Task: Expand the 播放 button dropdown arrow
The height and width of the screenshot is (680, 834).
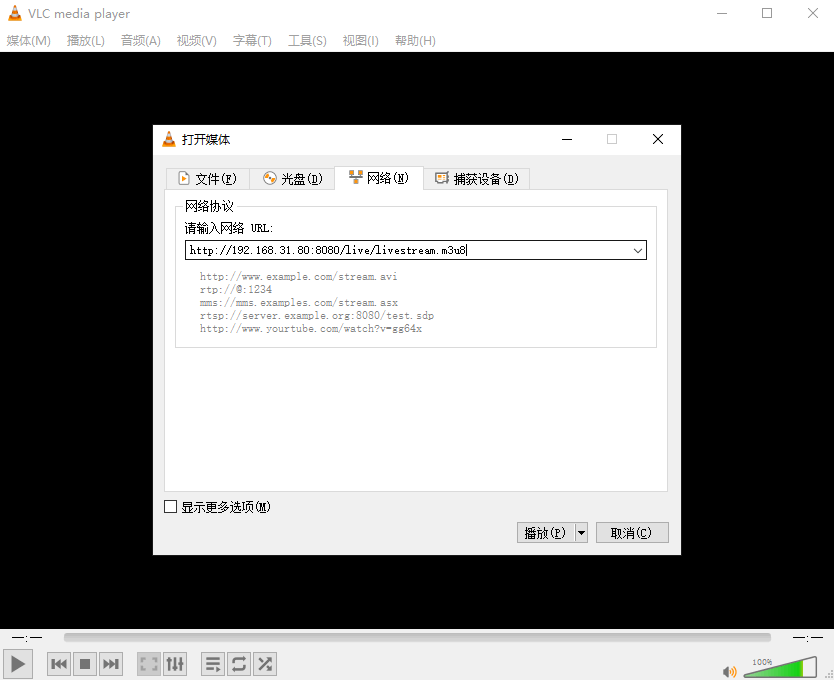Action: [x=581, y=533]
